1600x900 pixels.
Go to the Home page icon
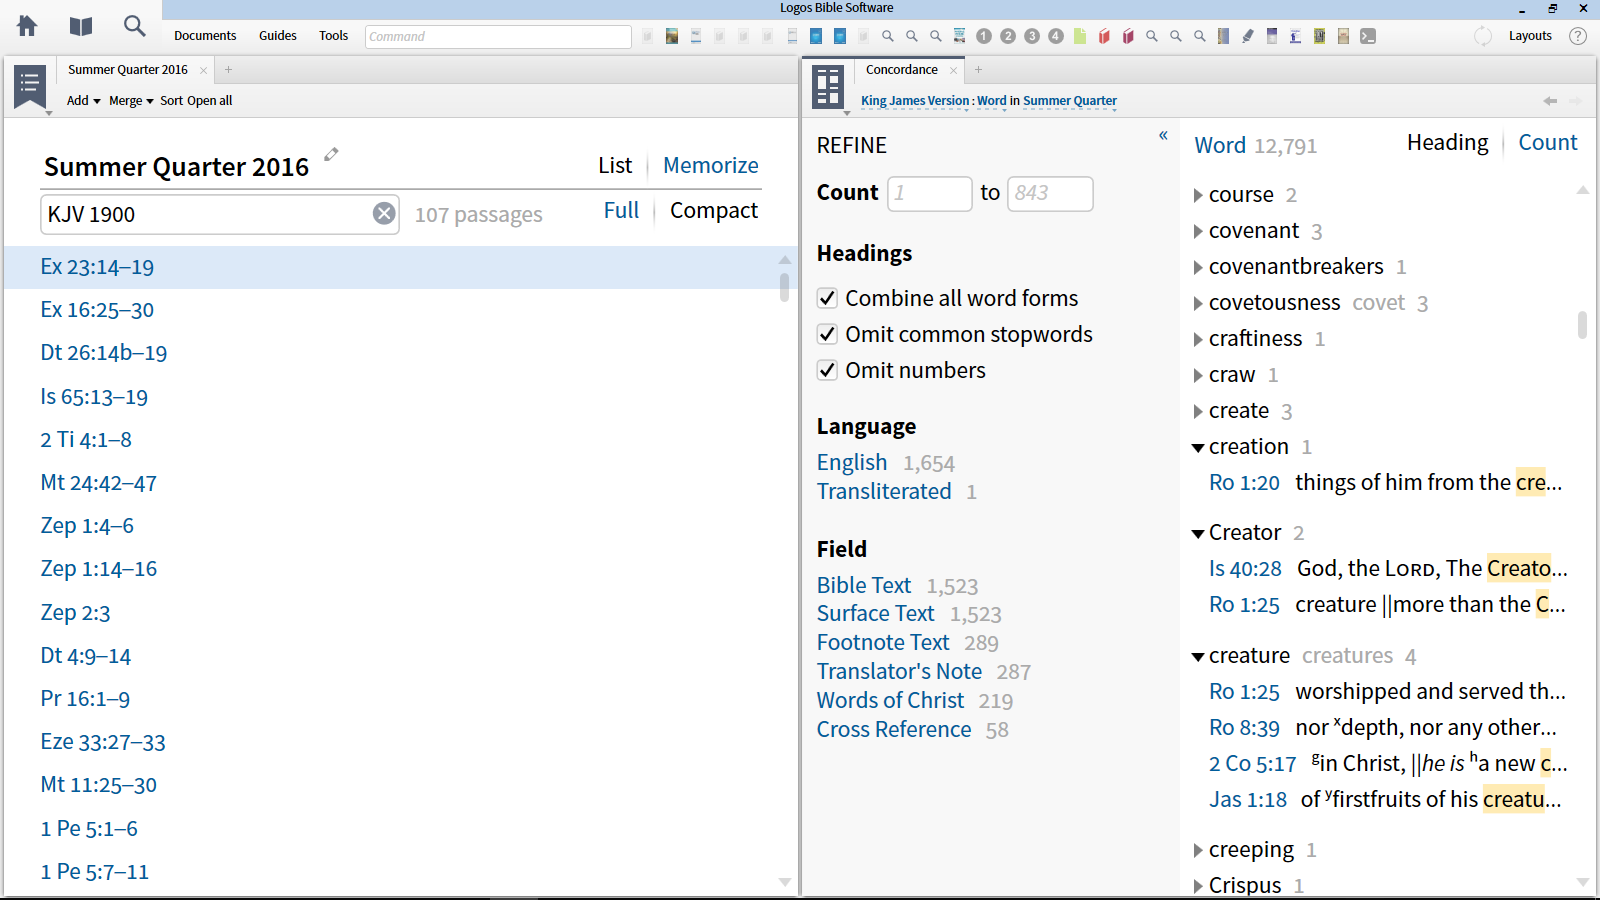[27, 26]
